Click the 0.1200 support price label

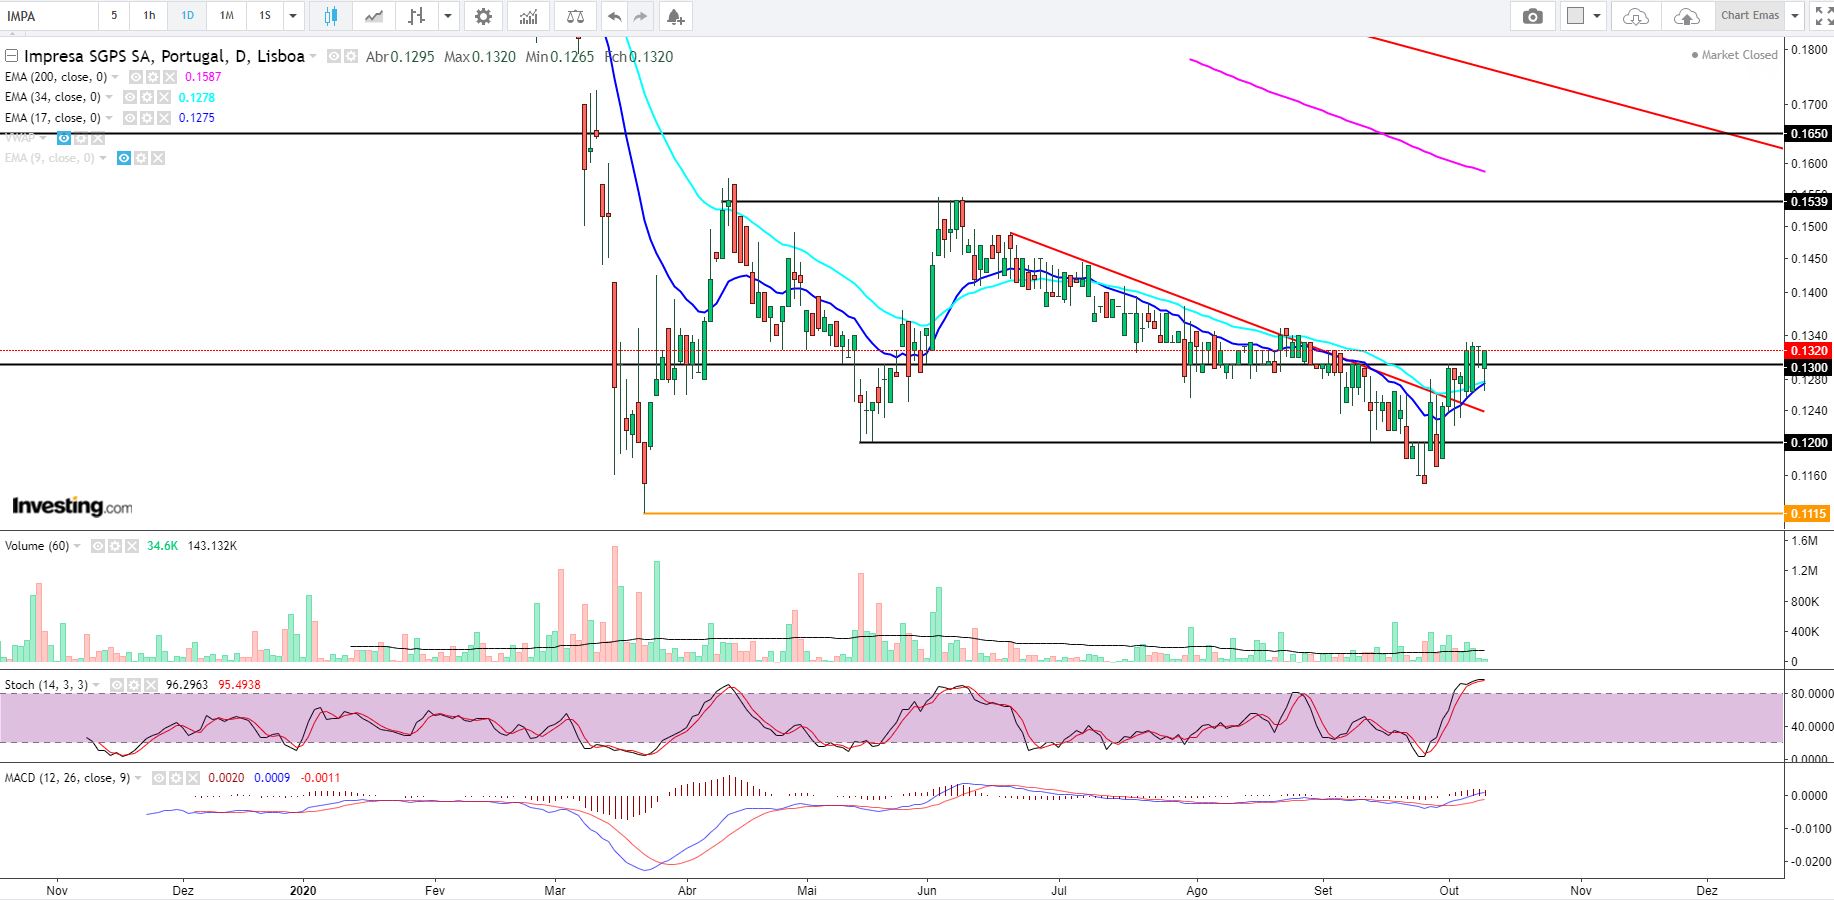coord(1809,443)
